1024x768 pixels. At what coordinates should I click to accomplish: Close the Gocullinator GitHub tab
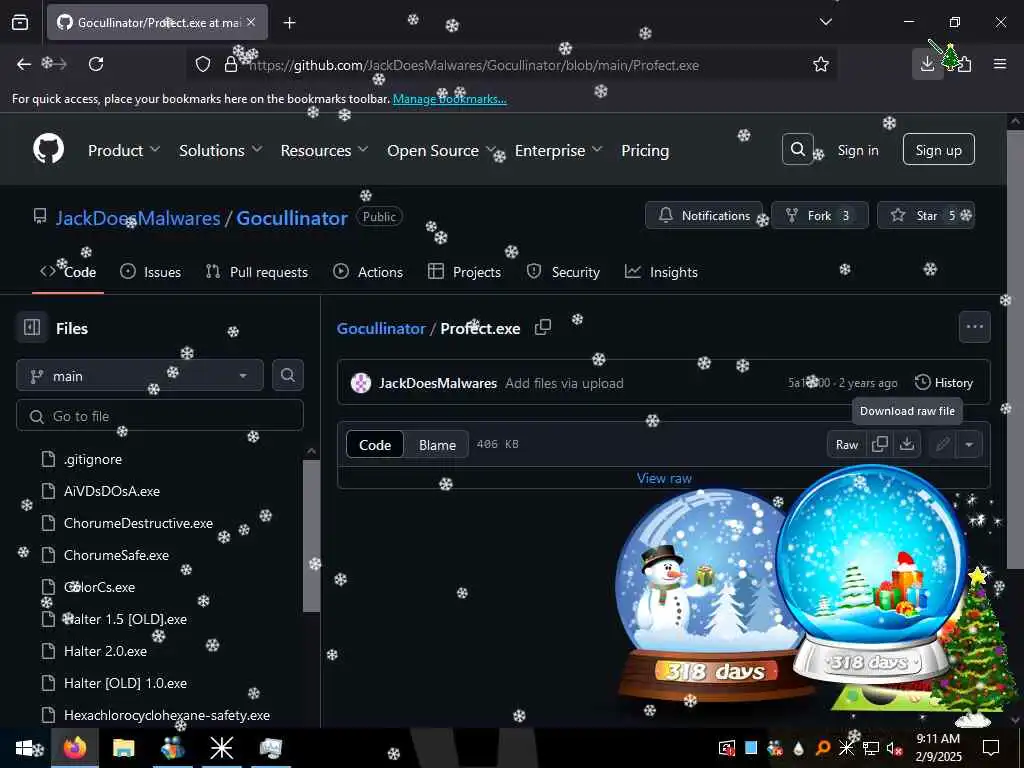pyautogui.click(x=251, y=22)
